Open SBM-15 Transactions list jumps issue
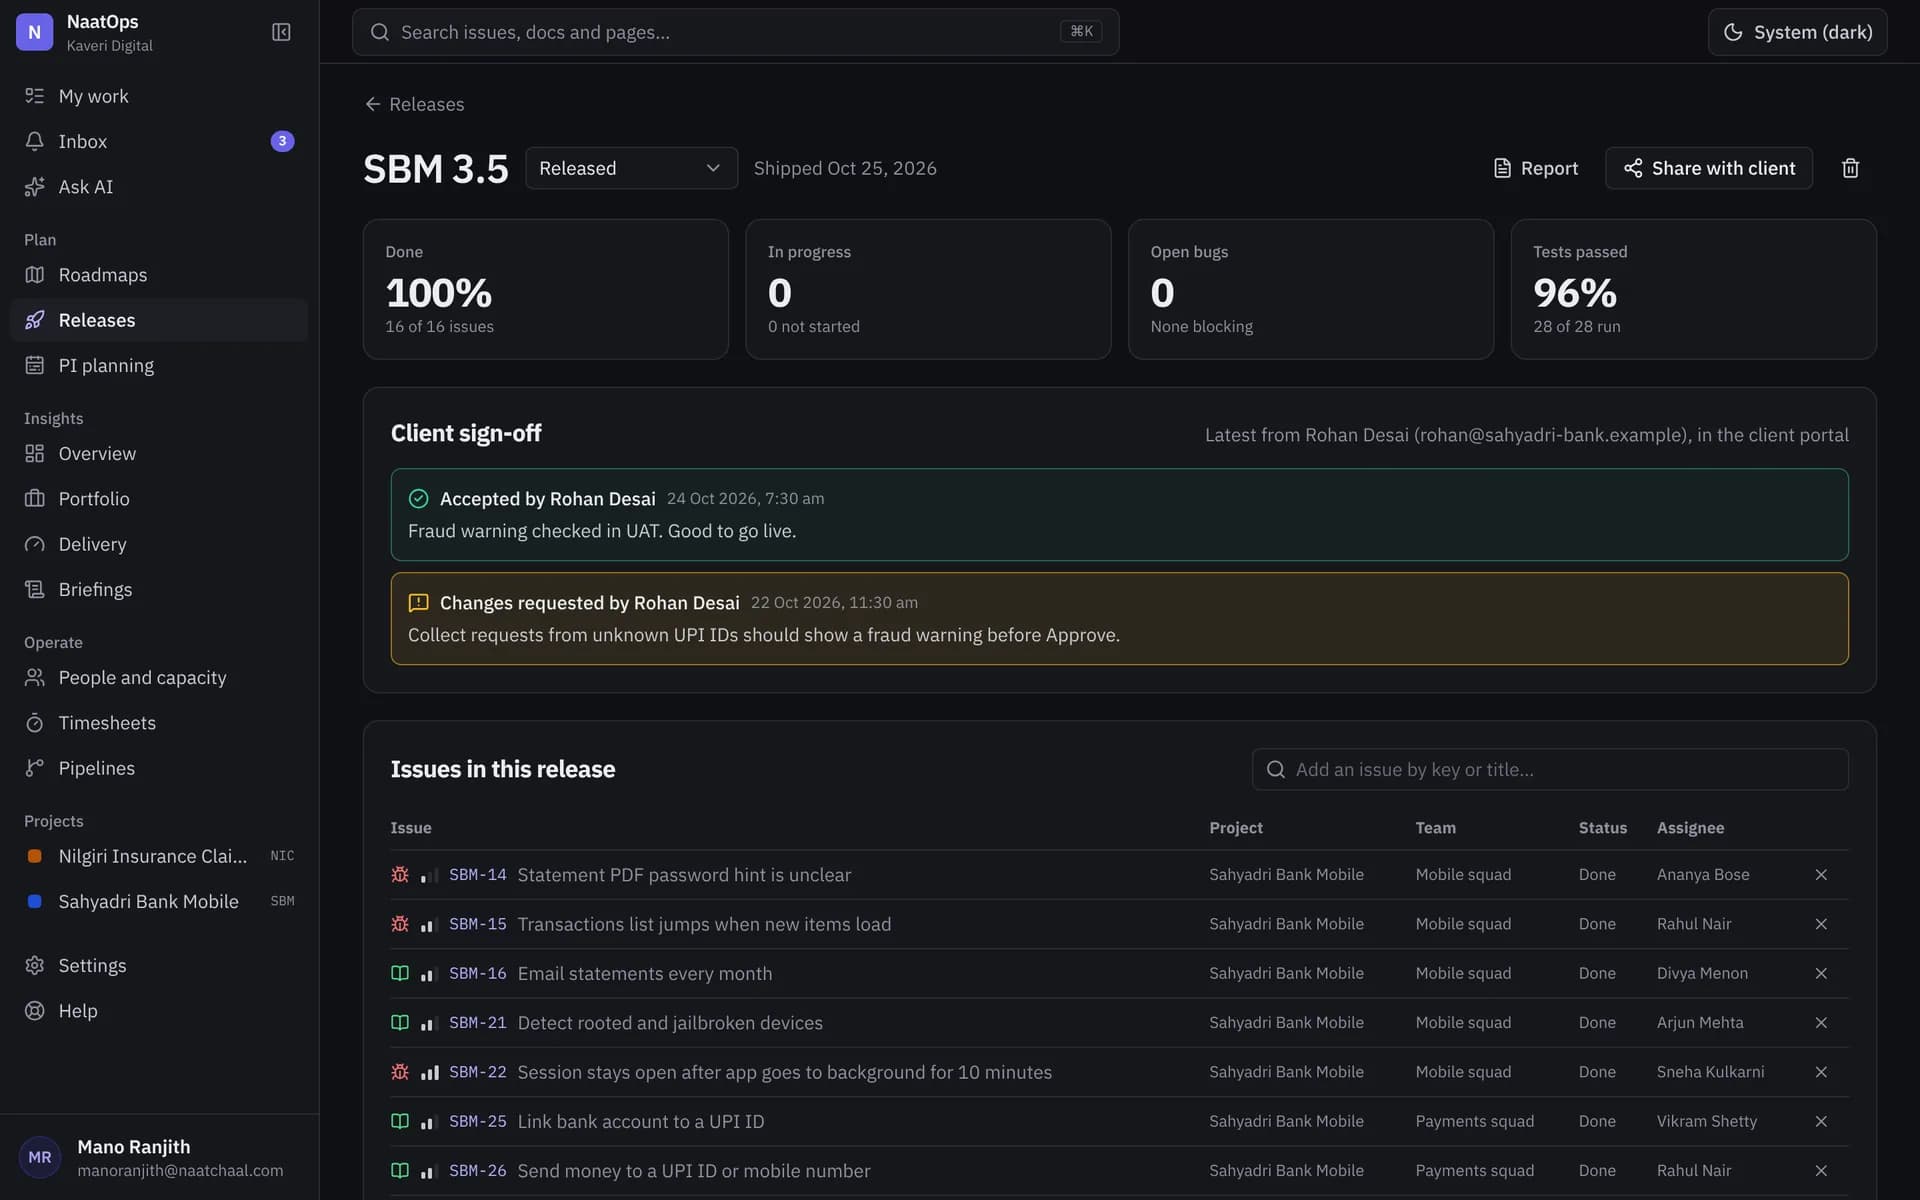1920x1200 pixels. click(704, 924)
